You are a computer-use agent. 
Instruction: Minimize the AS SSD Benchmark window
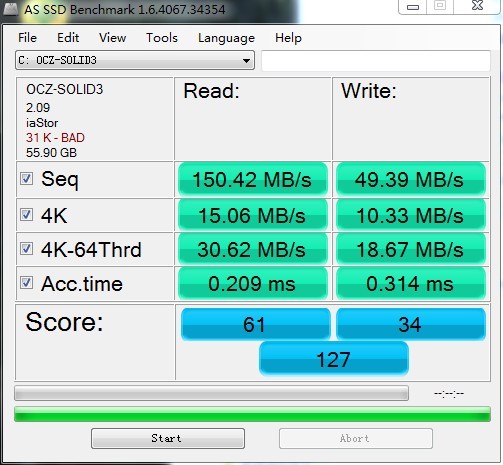point(413,7)
